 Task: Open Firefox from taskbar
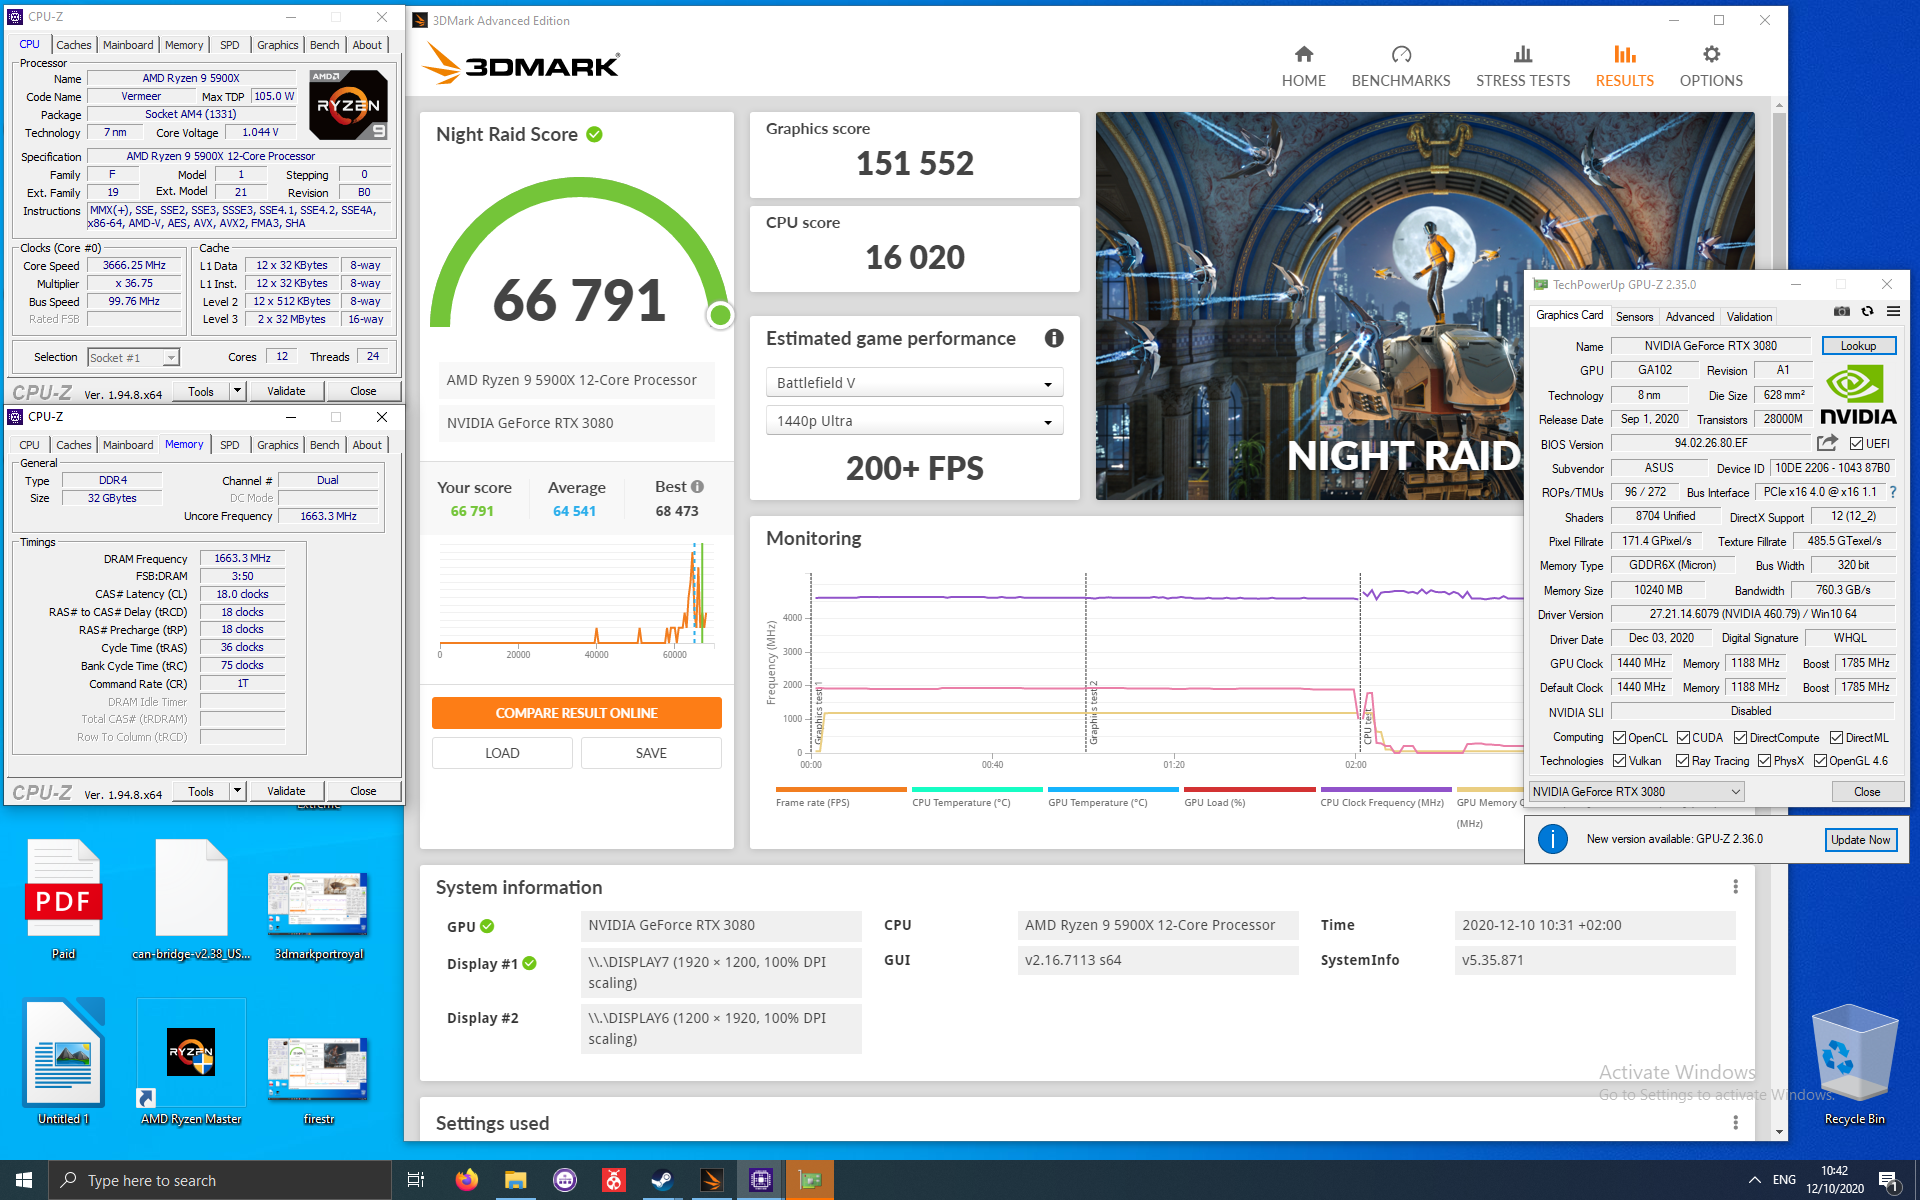pos(467,1180)
